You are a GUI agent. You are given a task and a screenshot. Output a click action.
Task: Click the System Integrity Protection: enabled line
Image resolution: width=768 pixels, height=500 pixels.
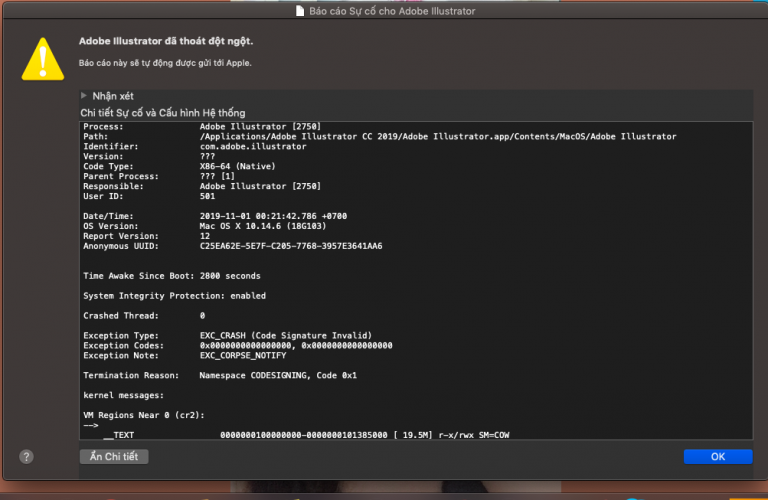click(x=174, y=296)
